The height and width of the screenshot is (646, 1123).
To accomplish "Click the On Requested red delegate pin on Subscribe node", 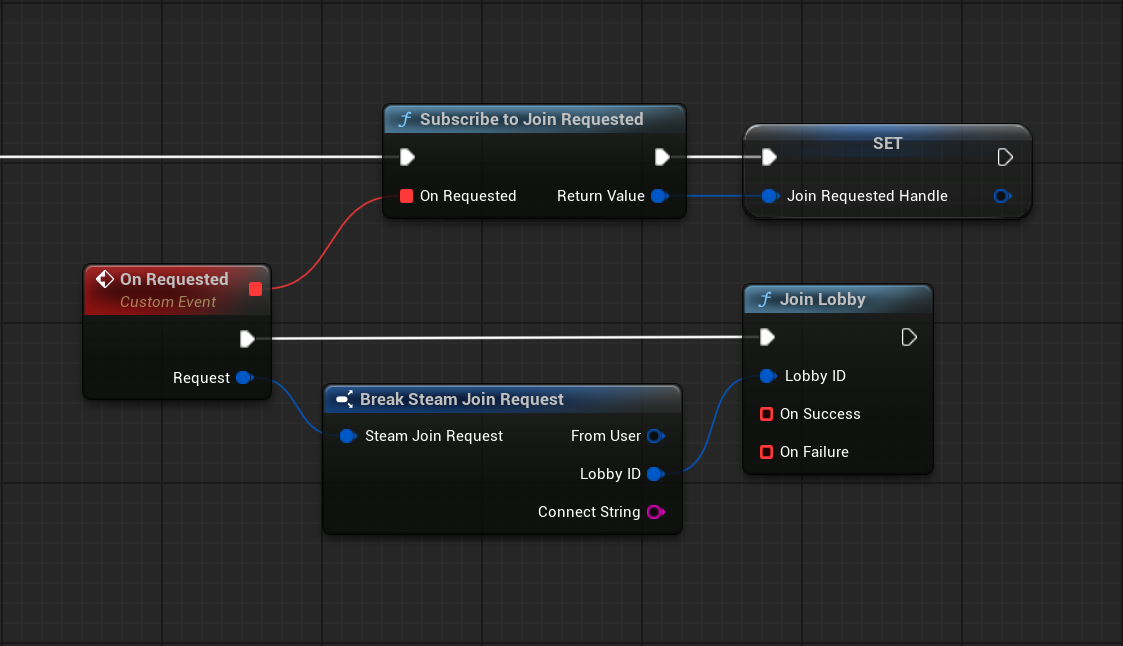I will pyautogui.click(x=406, y=196).
